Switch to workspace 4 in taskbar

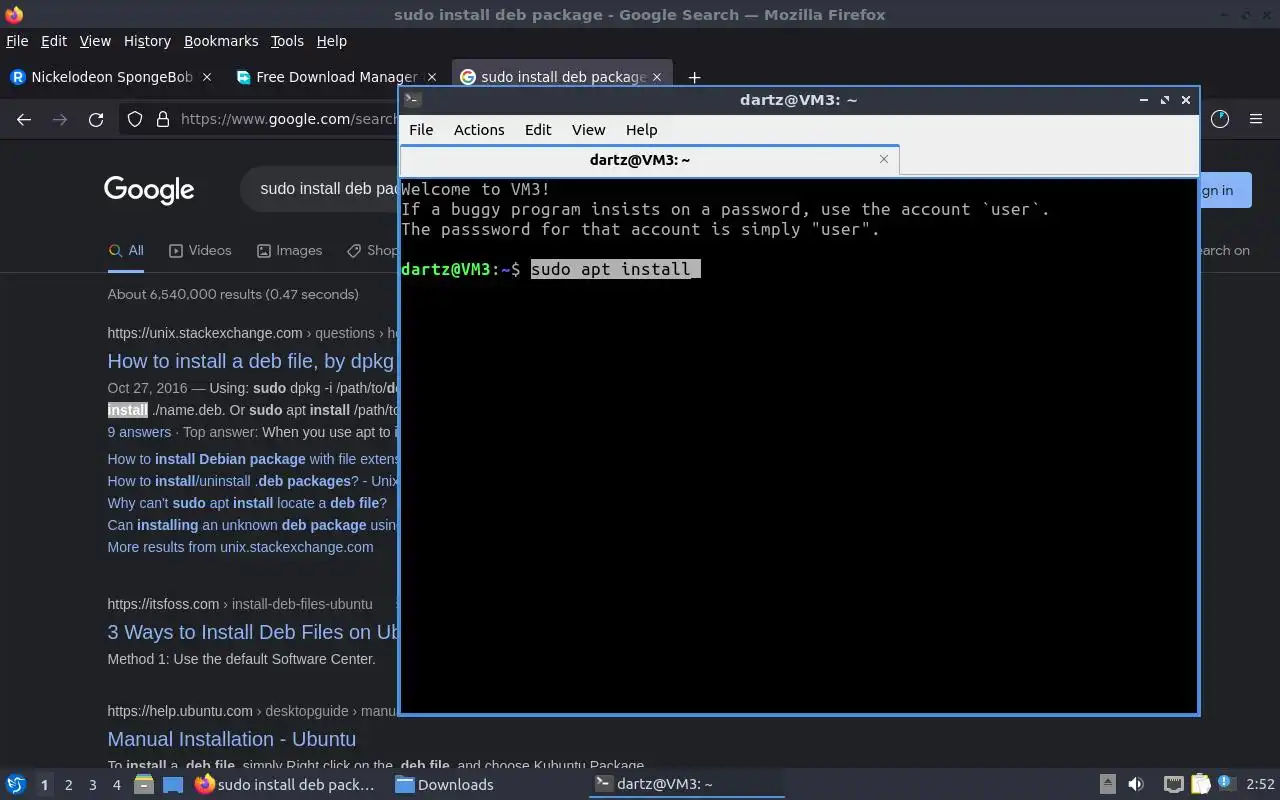click(116, 785)
